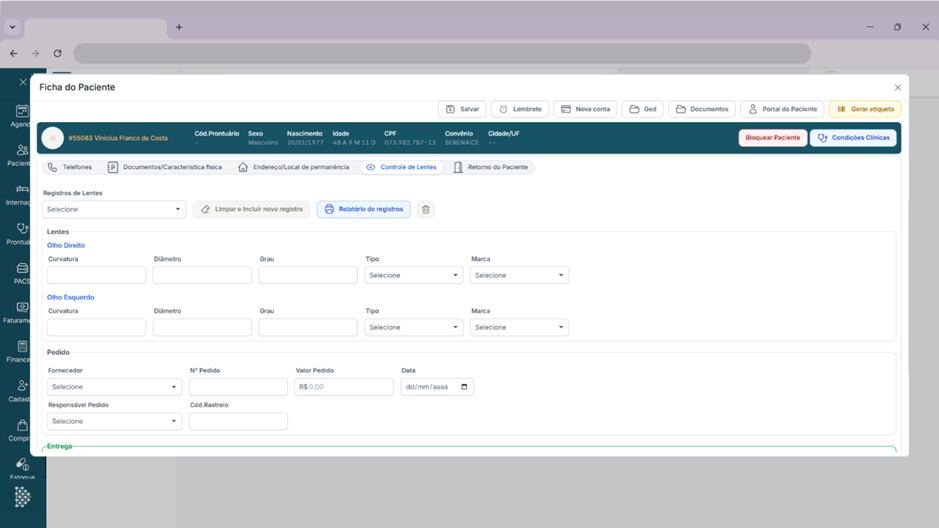939x528 pixels.
Task: Expand the Fornecedor dropdown
Action: [x=114, y=387]
